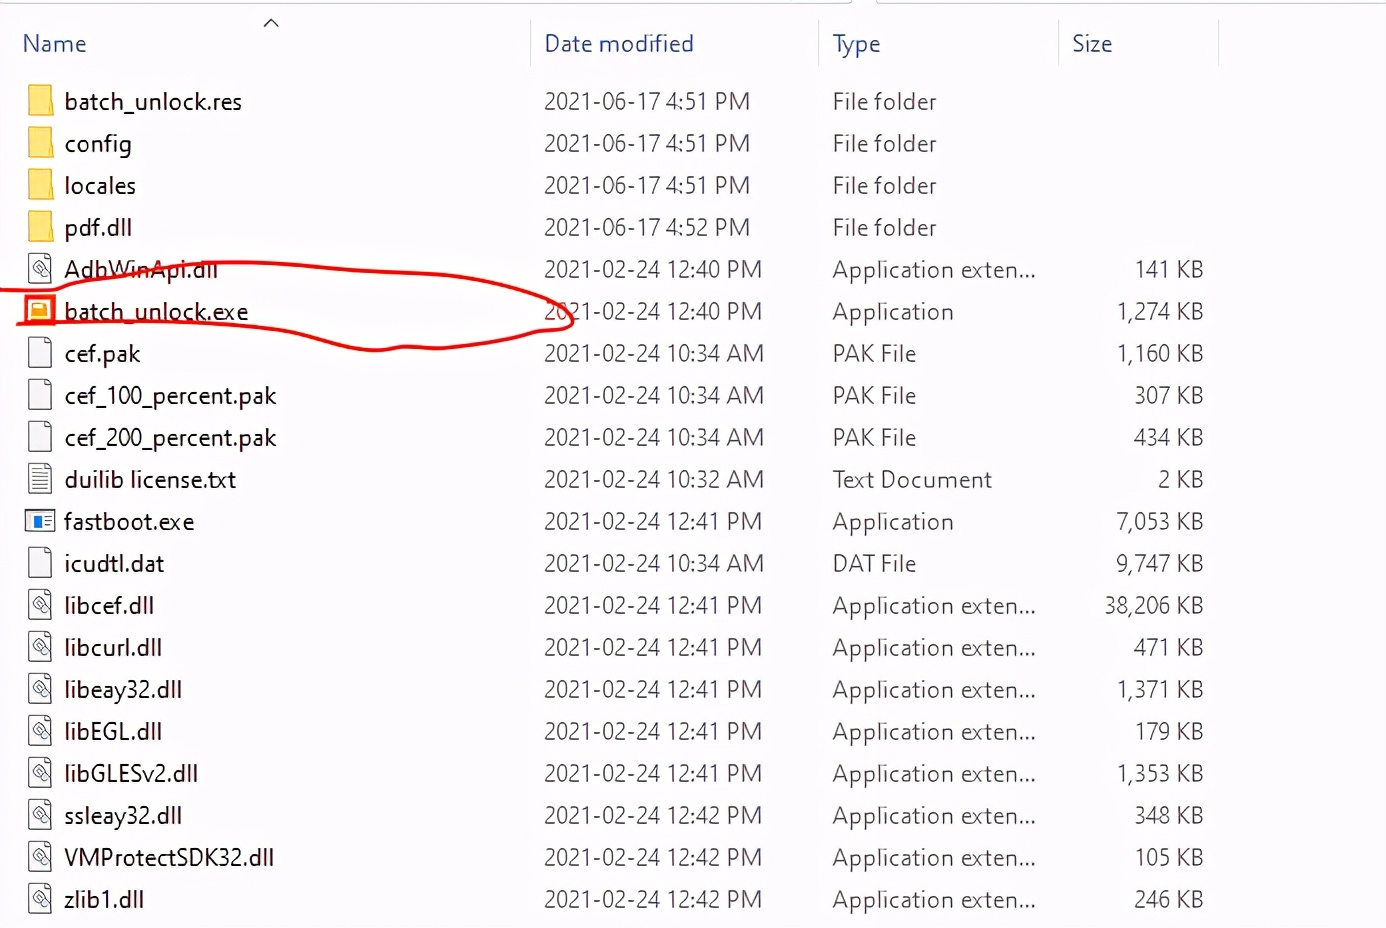Select the ssleay32.dll file name

(x=123, y=816)
